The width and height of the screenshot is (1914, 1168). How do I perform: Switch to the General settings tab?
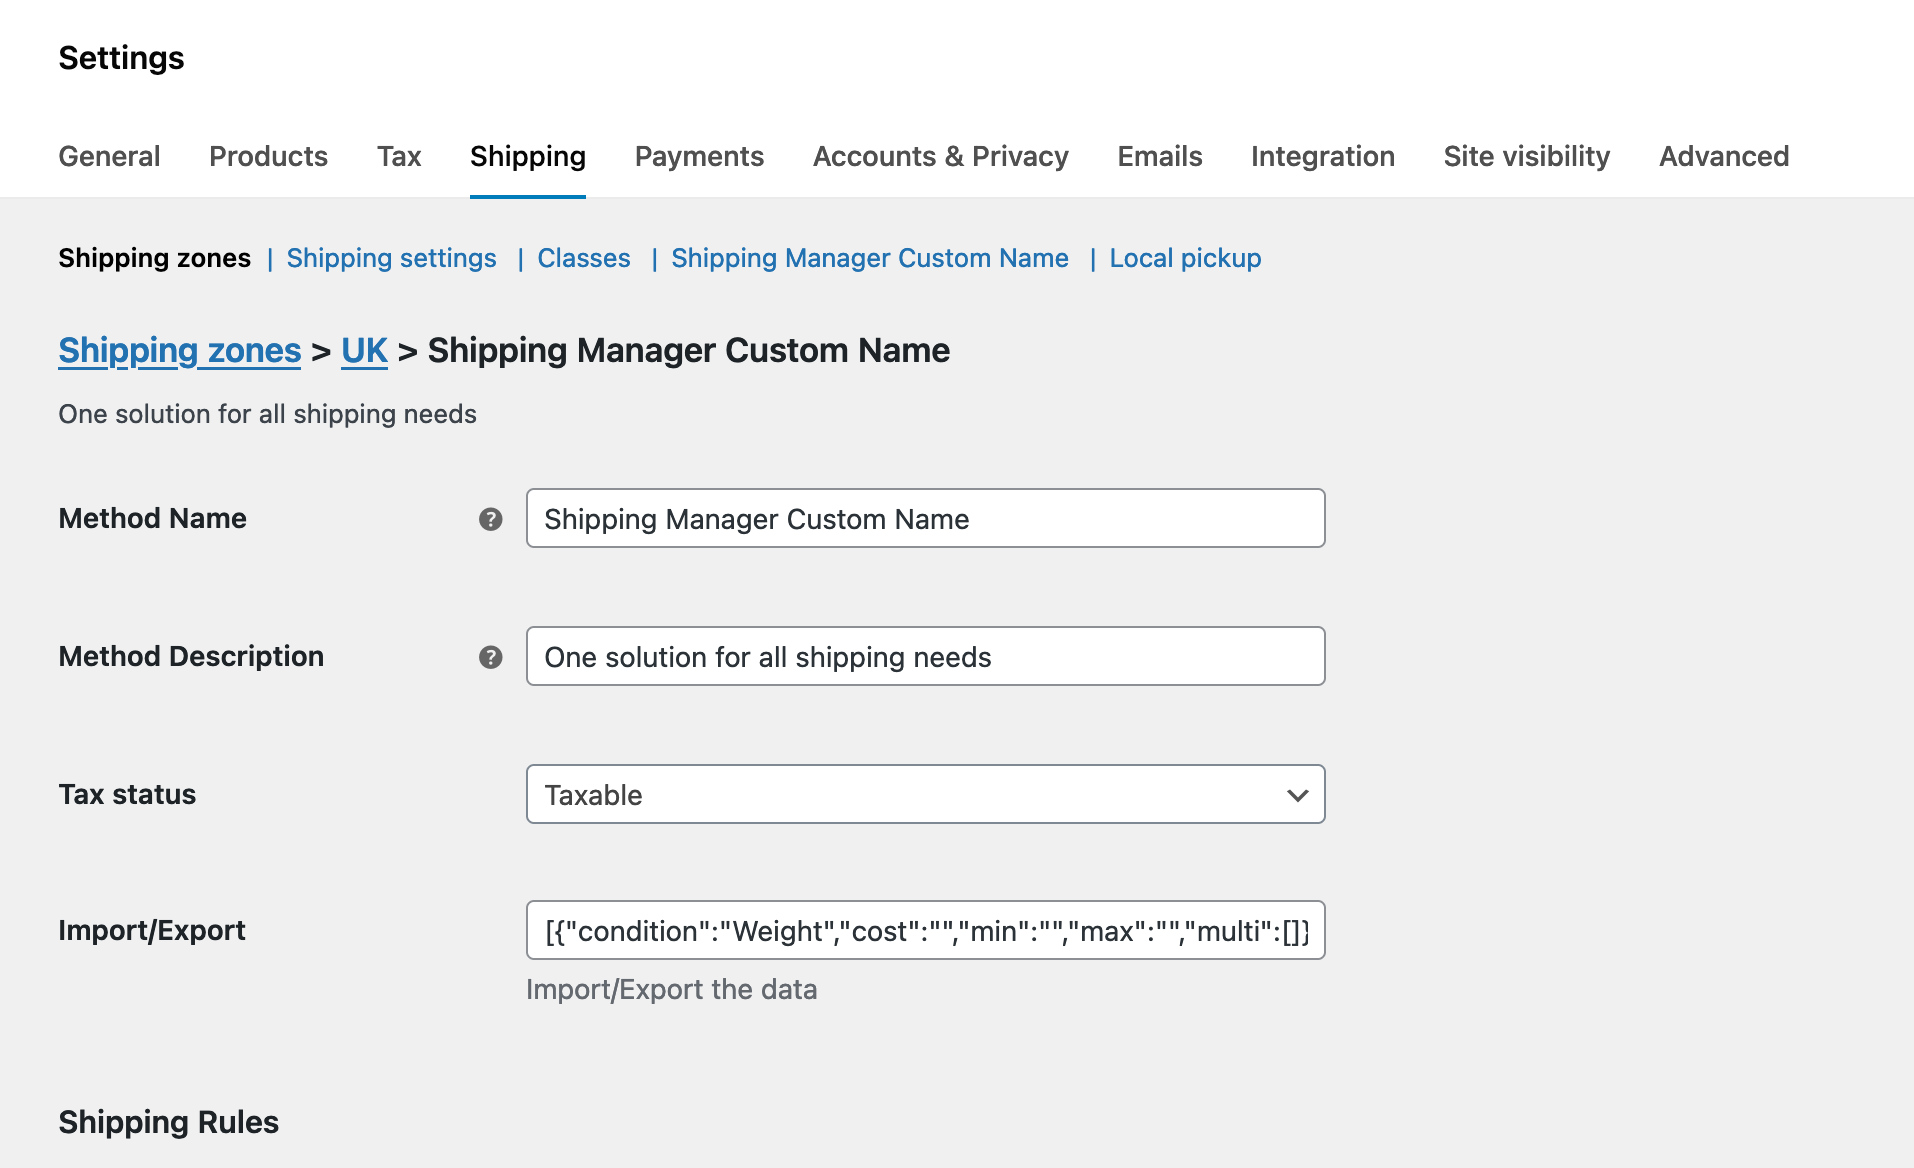[109, 156]
